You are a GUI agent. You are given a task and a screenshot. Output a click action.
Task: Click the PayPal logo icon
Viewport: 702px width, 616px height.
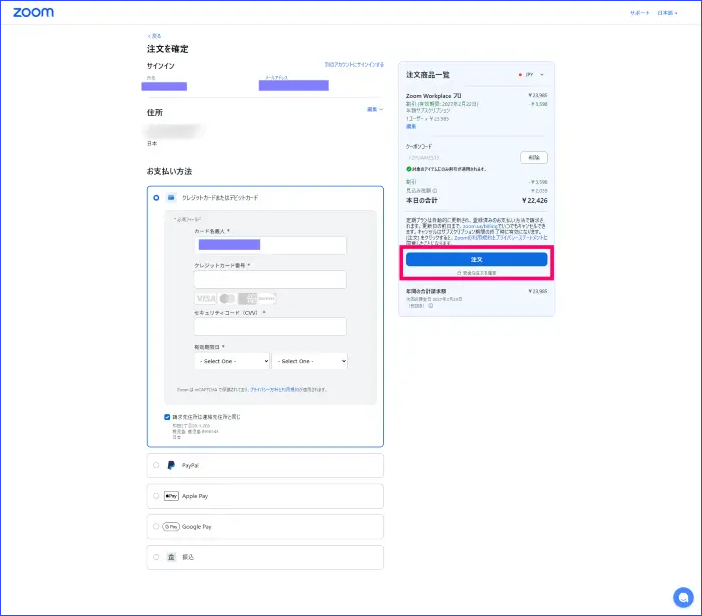[x=171, y=466]
